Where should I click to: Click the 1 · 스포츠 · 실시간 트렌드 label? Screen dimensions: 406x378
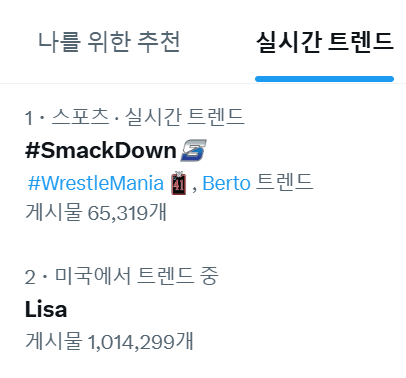(x=135, y=117)
